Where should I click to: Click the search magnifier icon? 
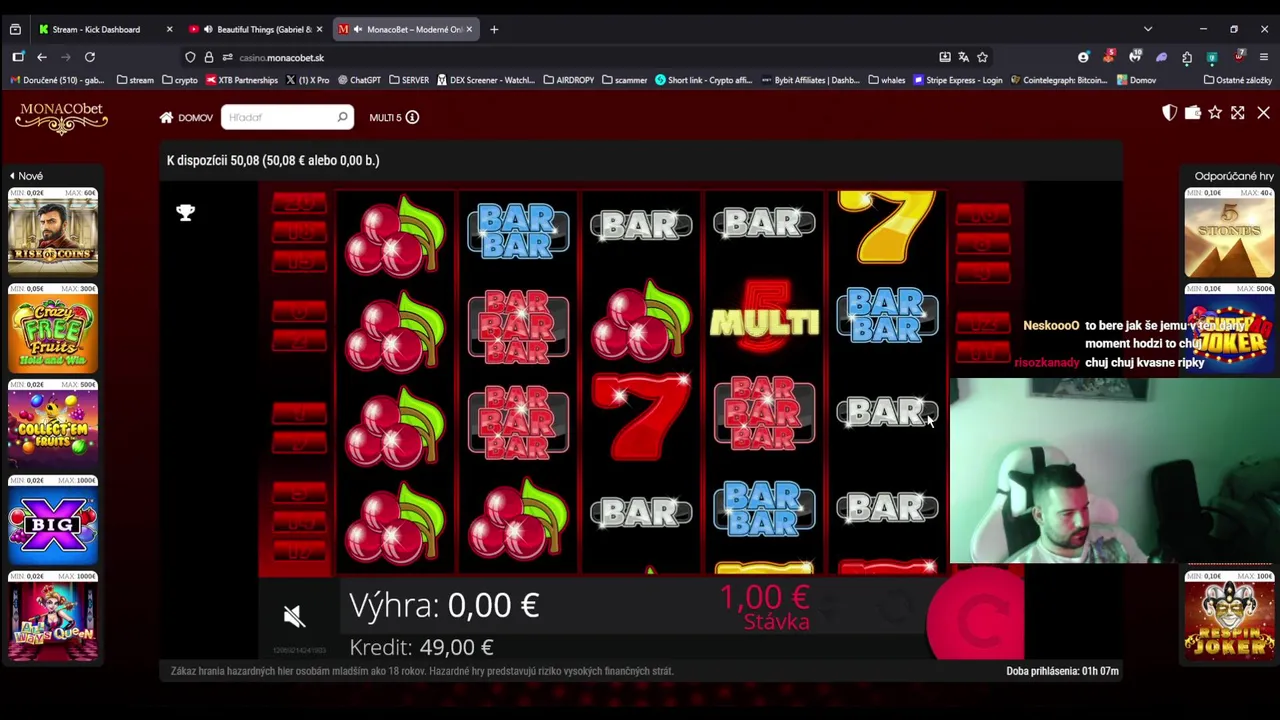[x=342, y=117]
